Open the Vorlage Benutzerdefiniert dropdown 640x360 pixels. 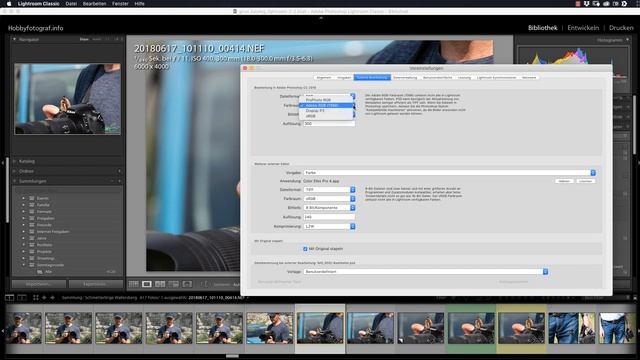coord(426,271)
